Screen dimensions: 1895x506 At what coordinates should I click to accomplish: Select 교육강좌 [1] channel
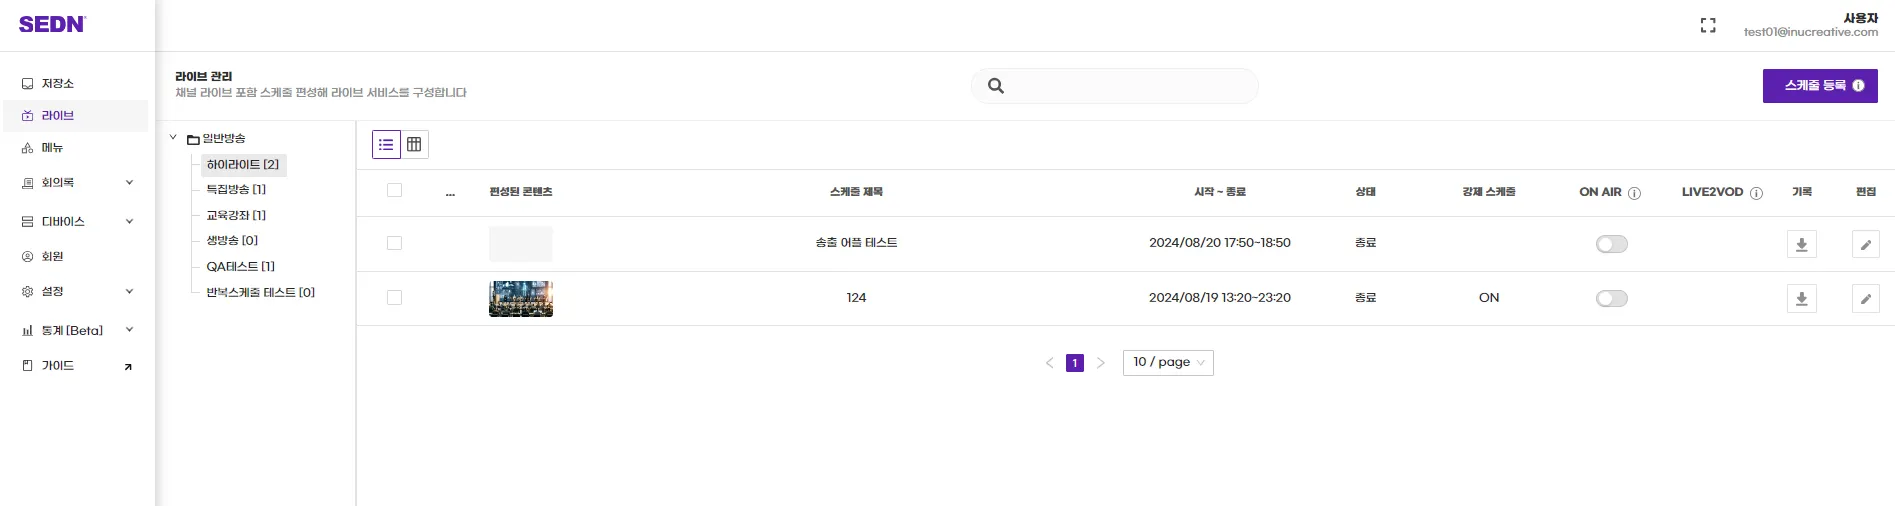pos(236,216)
